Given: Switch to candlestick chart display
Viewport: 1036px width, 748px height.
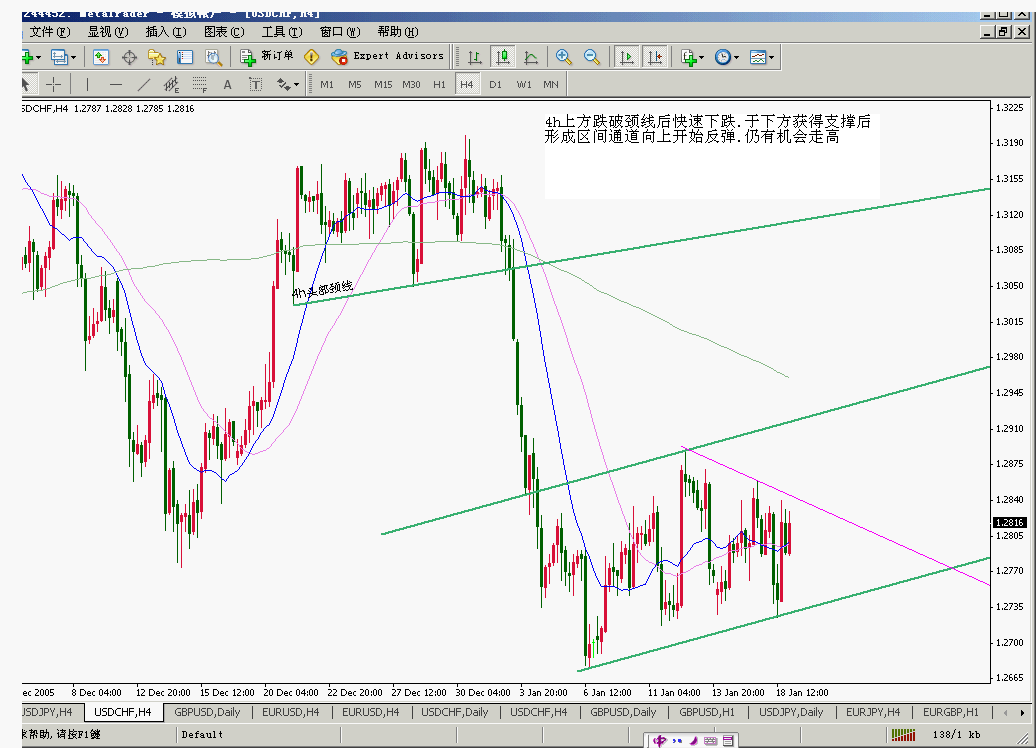Looking at the screenshot, I should [503, 57].
